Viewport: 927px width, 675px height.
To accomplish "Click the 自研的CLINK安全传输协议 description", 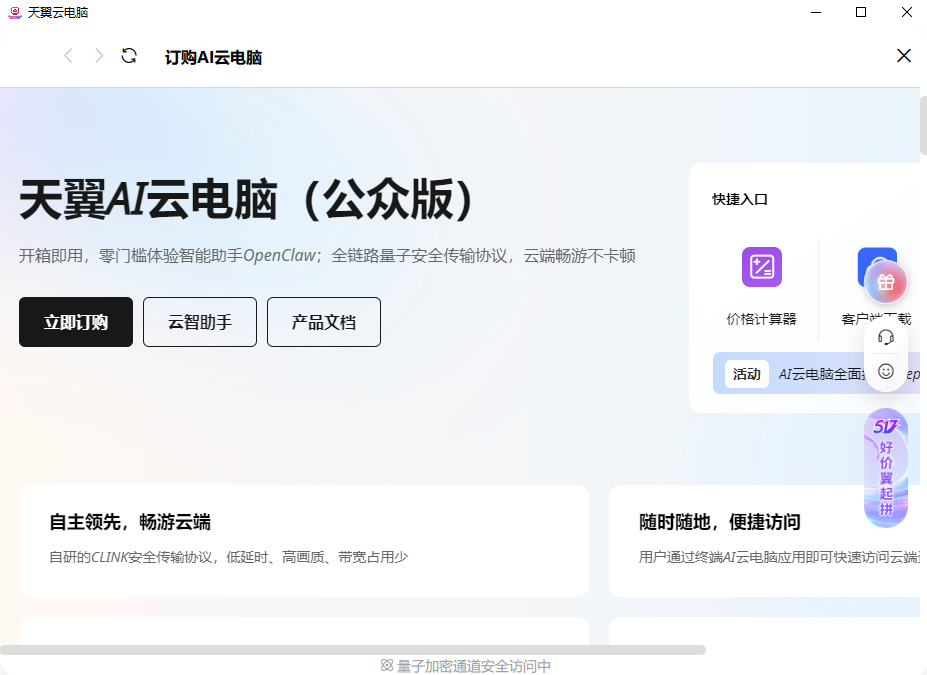I will pyautogui.click(x=229, y=557).
